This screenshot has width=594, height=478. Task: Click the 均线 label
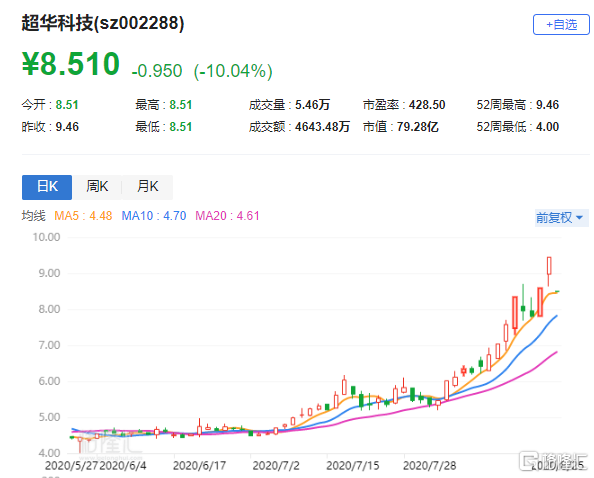(x=33, y=216)
